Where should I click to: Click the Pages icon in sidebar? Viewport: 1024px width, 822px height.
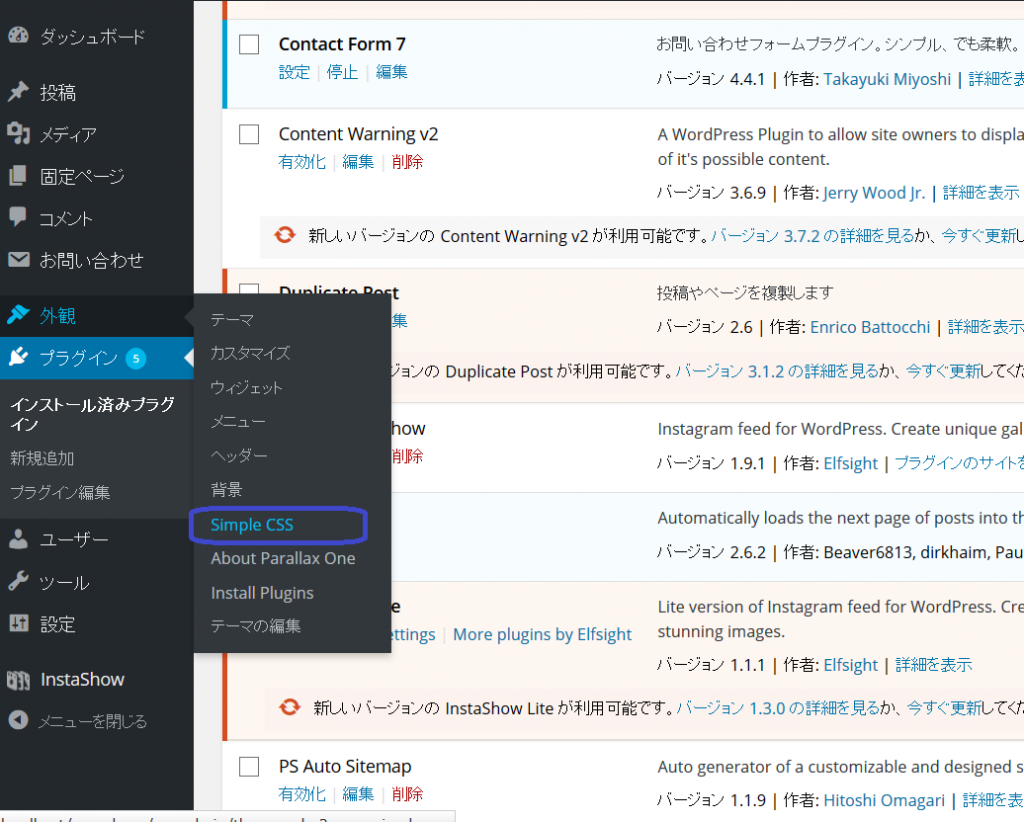point(18,176)
